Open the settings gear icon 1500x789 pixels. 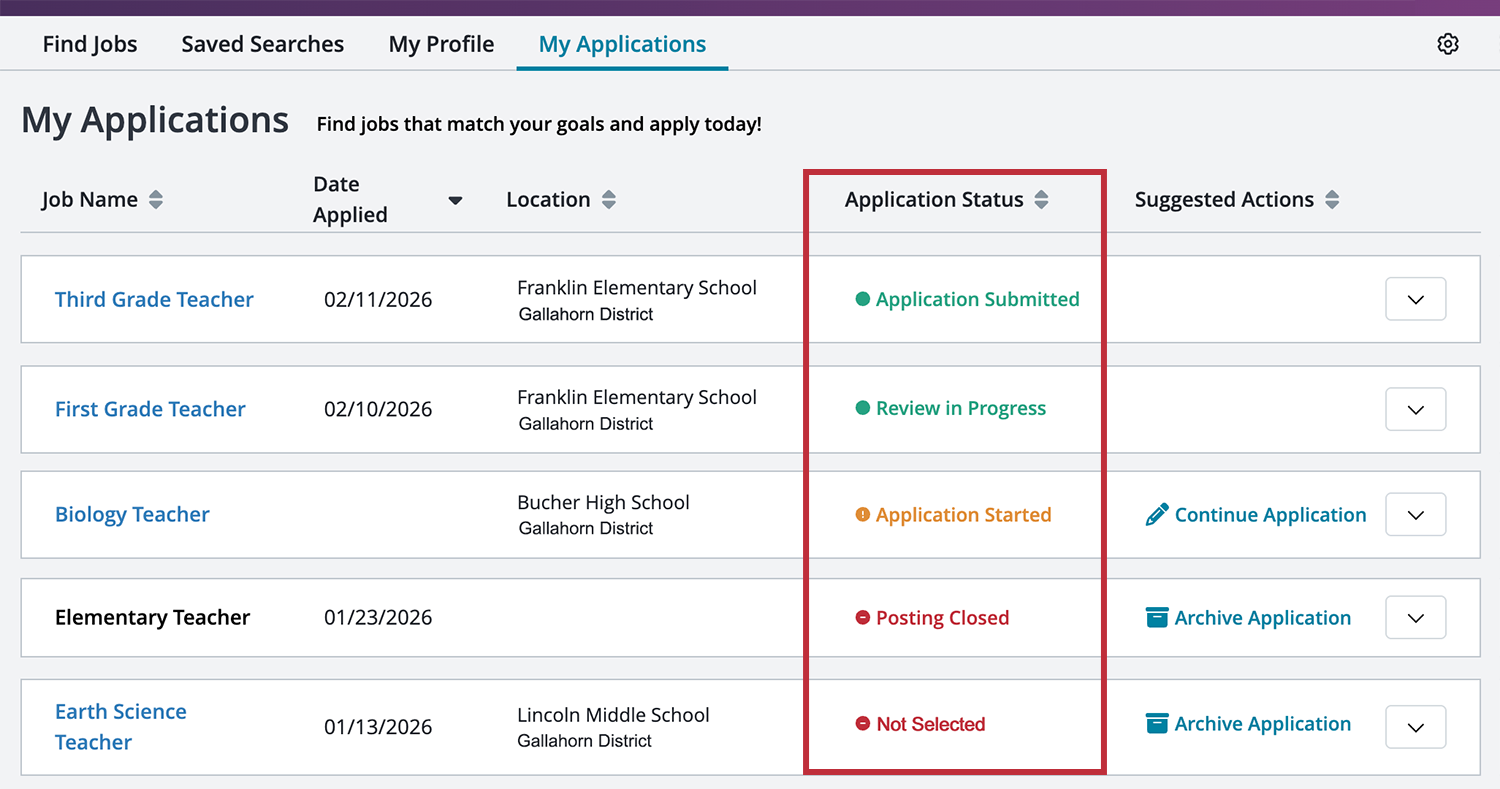point(1448,43)
